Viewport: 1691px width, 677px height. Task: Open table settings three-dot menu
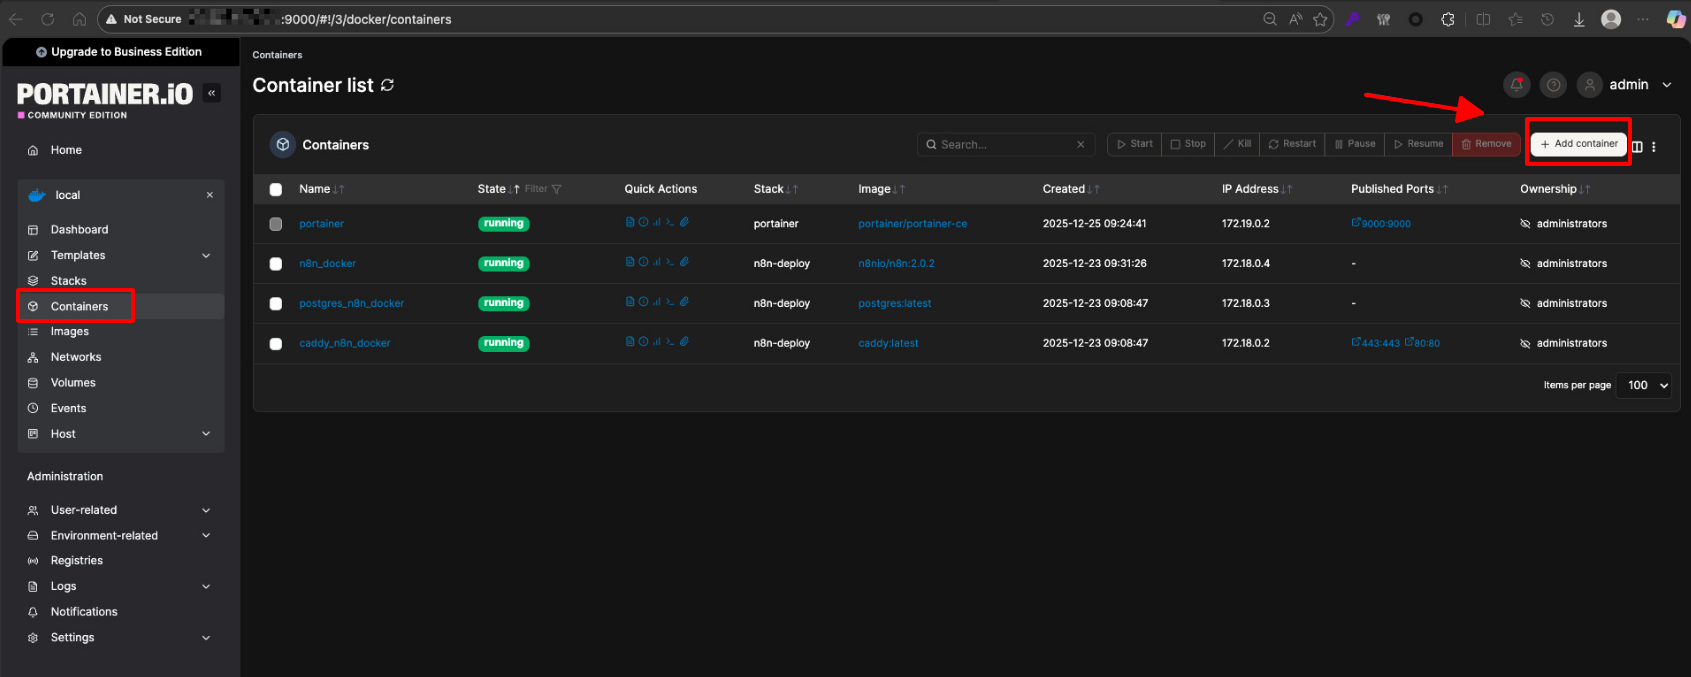(1654, 146)
